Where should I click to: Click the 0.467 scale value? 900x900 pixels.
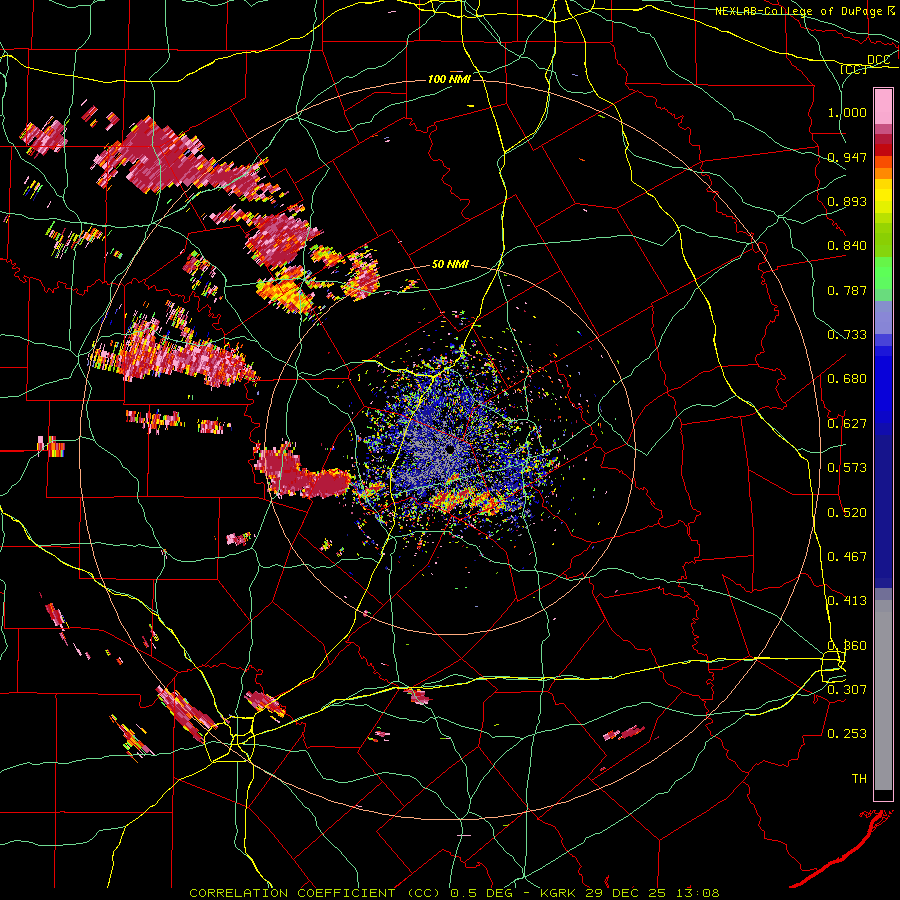click(x=847, y=557)
